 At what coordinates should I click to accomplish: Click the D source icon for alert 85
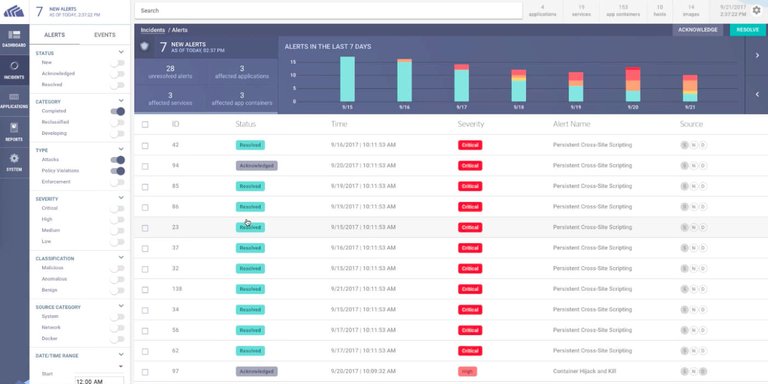point(703,186)
